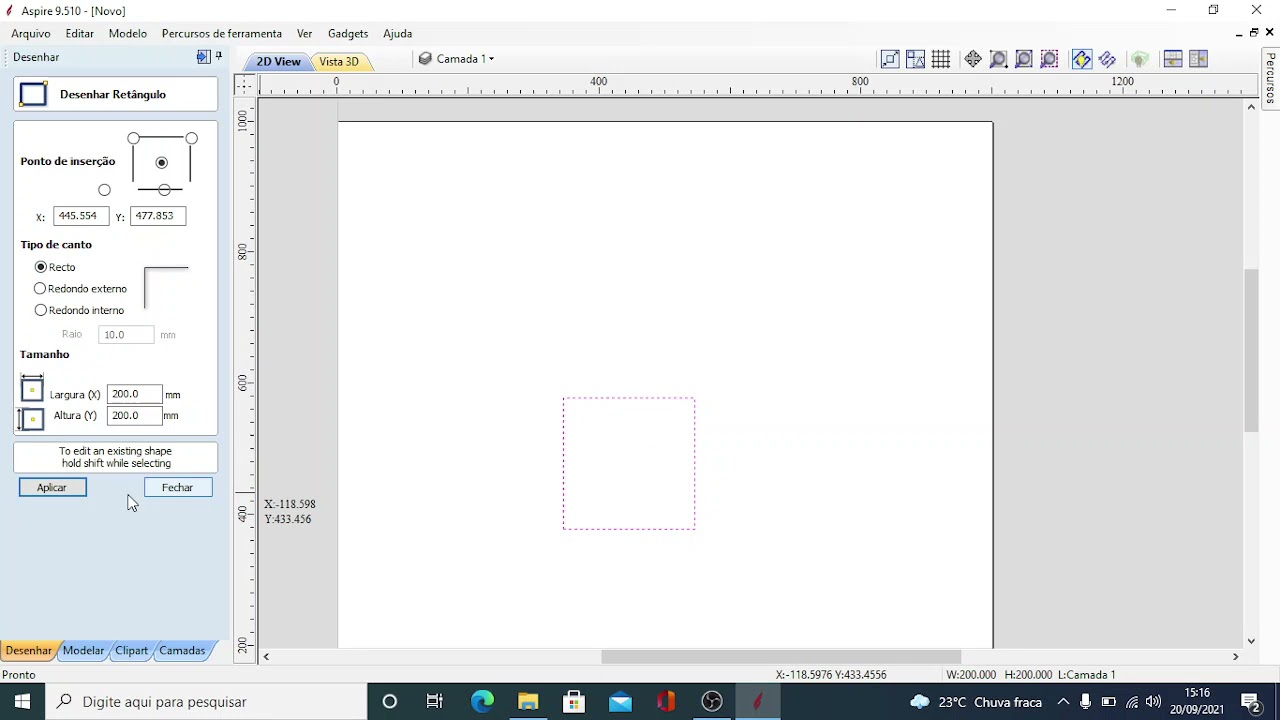The height and width of the screenshot is (720, 1280).
Task: Open the Gadgets menu
Action: point(348,33)
